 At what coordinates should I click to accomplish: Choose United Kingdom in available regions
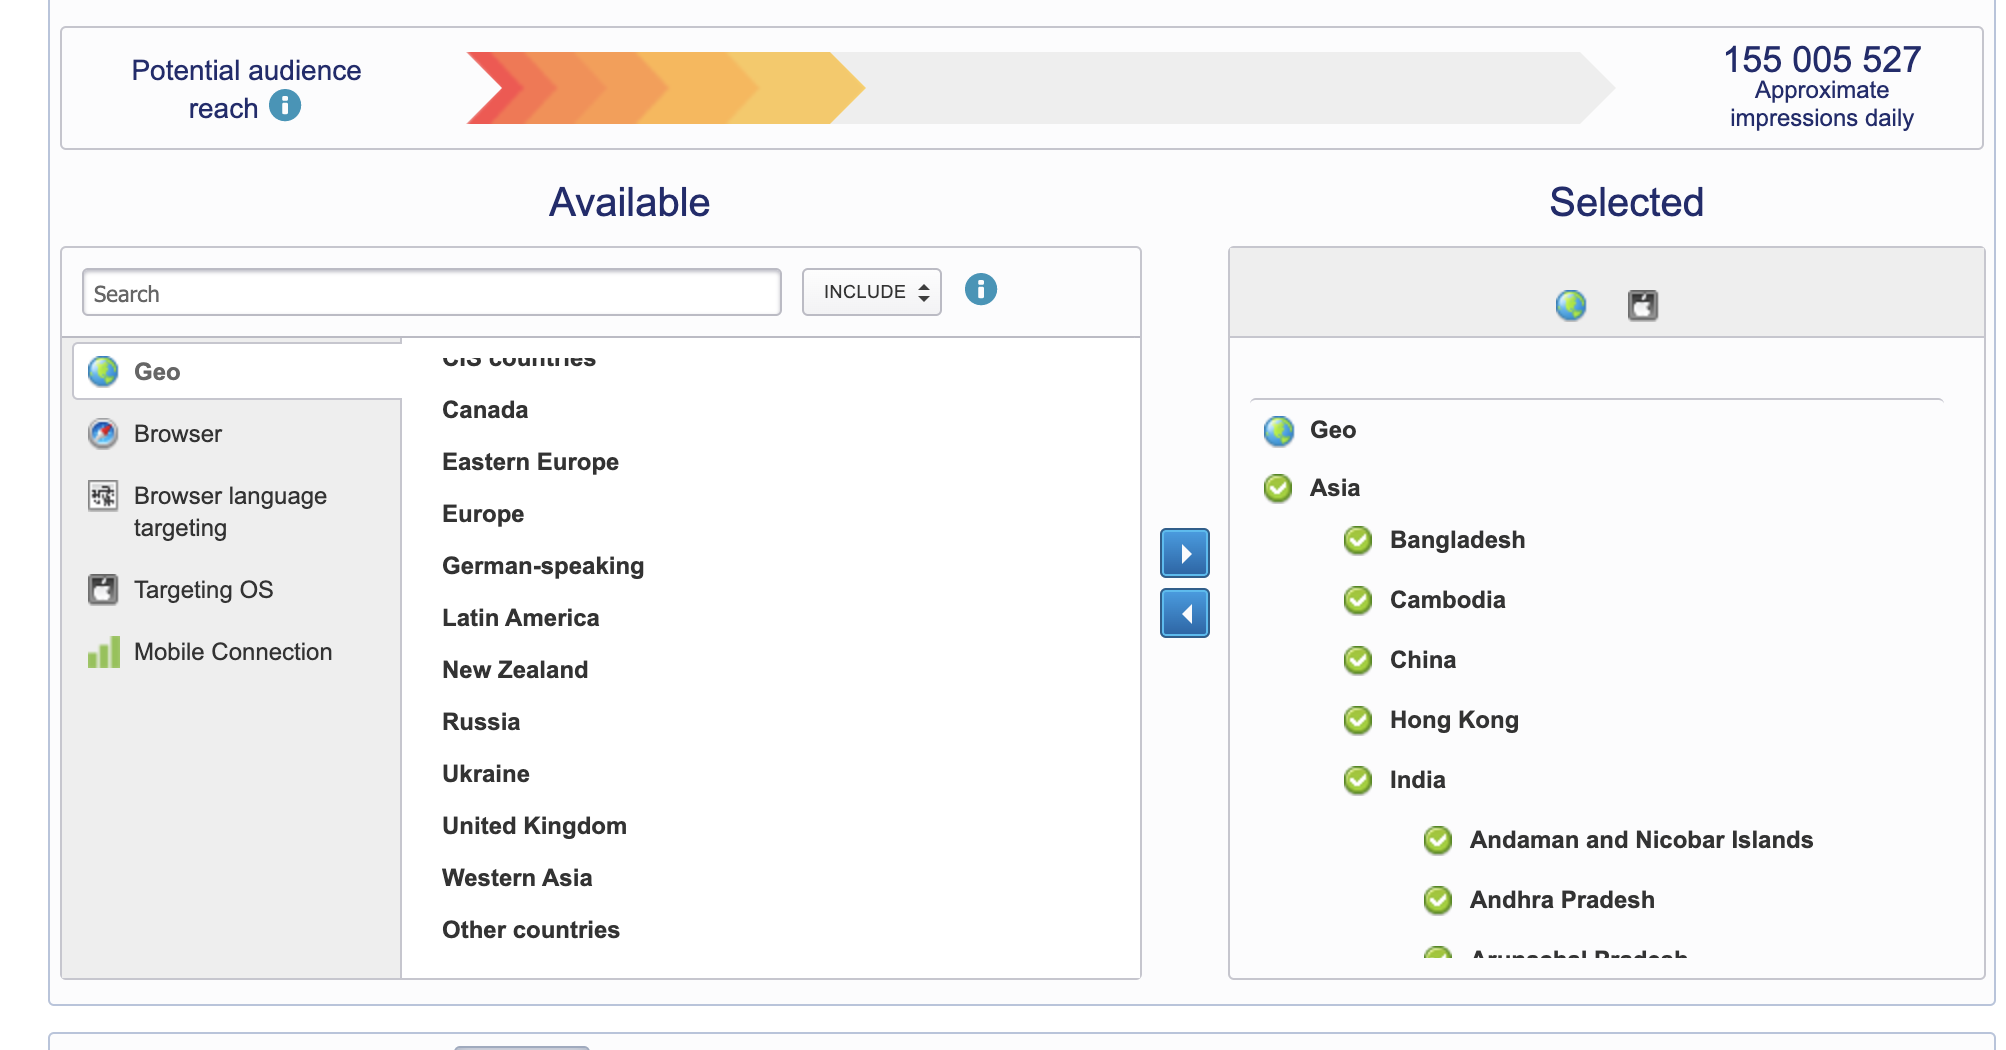click(534, 826)
